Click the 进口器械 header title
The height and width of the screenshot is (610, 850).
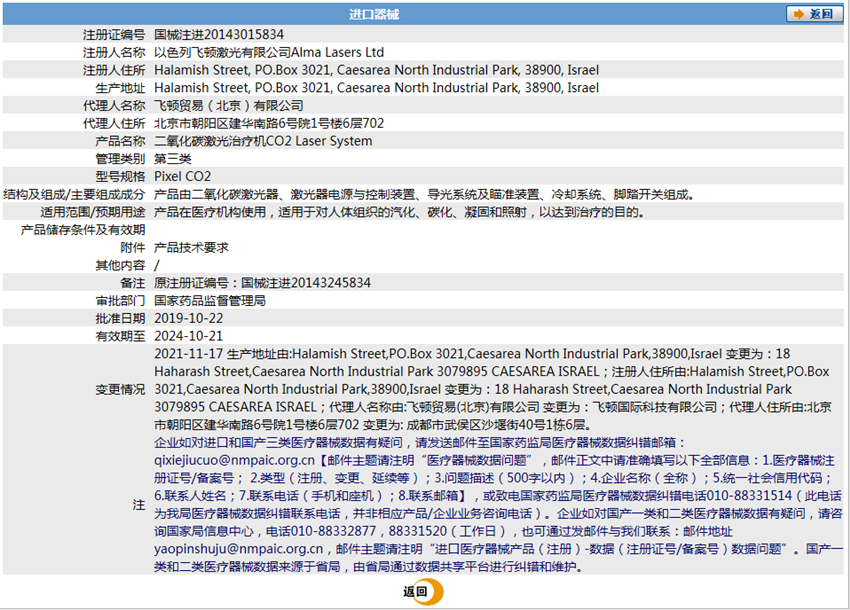click(x=374, y=15)
